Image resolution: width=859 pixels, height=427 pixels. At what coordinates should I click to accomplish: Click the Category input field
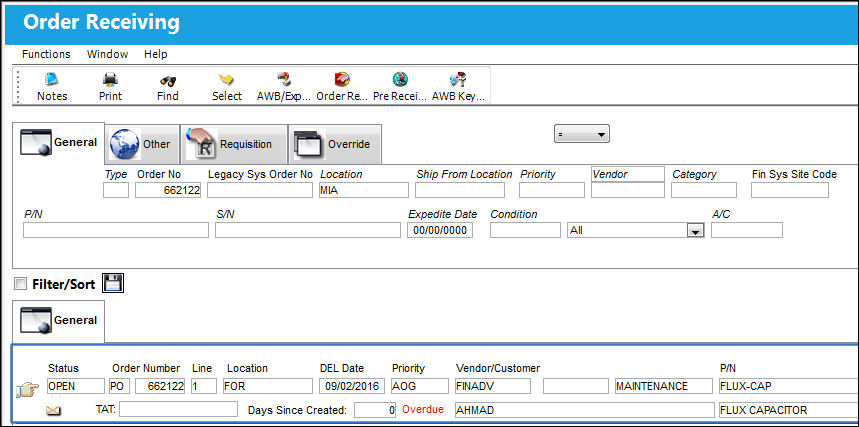704,190
